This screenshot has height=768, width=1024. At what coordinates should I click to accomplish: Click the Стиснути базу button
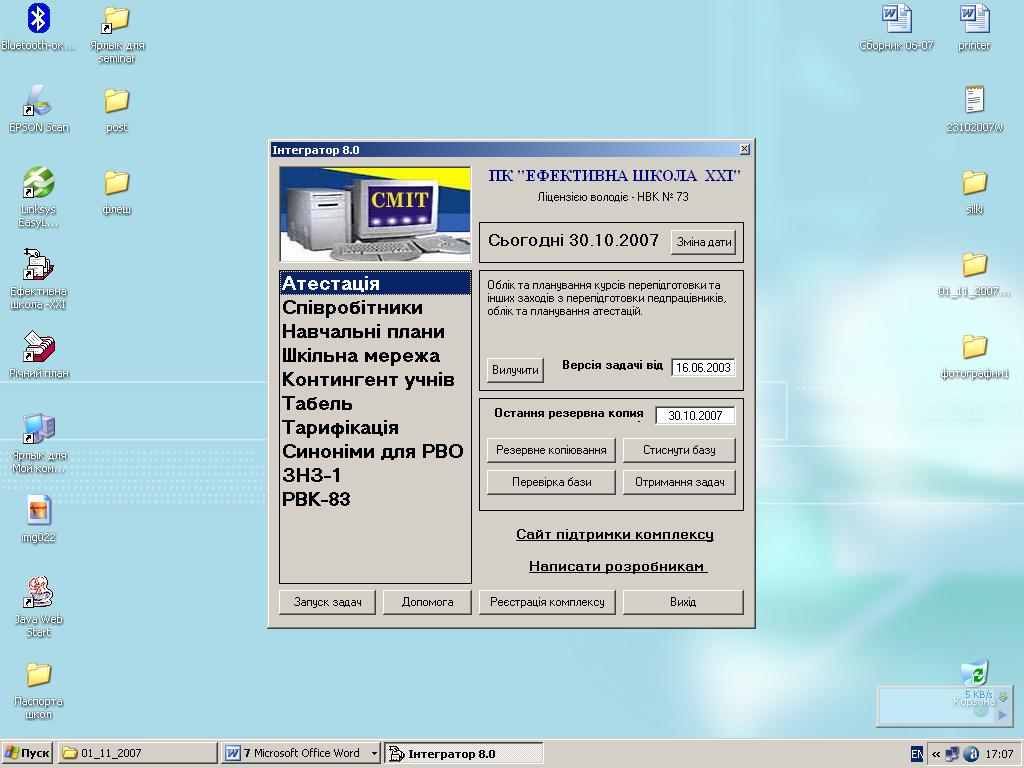pos(679,450)
